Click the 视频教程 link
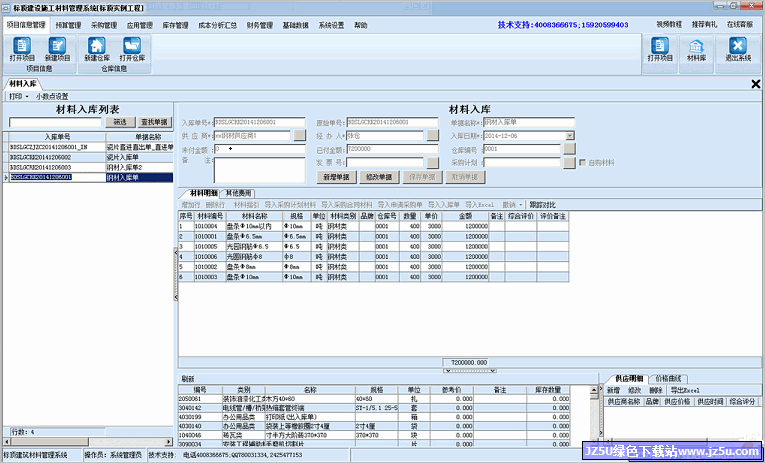The image size is (765, 463). pos(669,24)
